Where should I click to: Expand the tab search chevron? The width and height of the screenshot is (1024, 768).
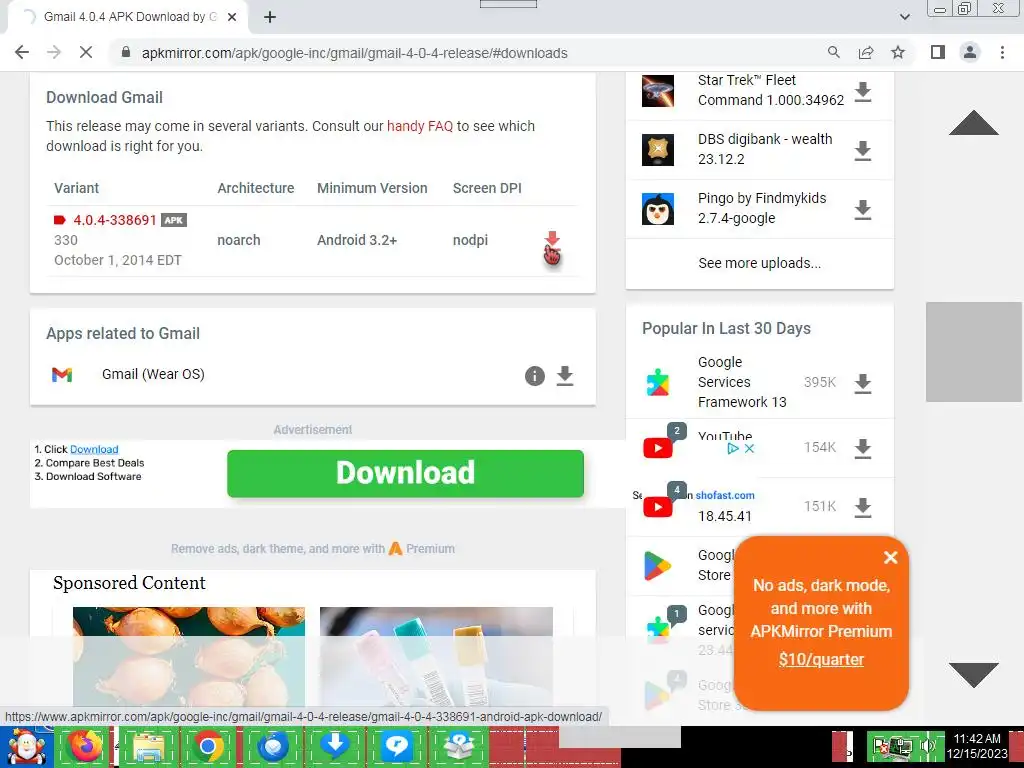905,17
